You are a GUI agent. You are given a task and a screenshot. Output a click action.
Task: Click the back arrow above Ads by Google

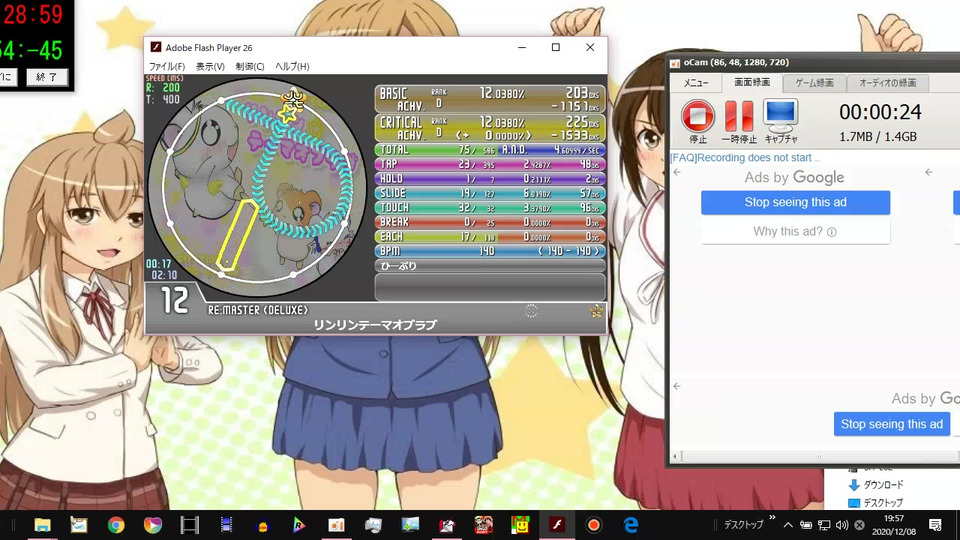(x=677, y=172)
